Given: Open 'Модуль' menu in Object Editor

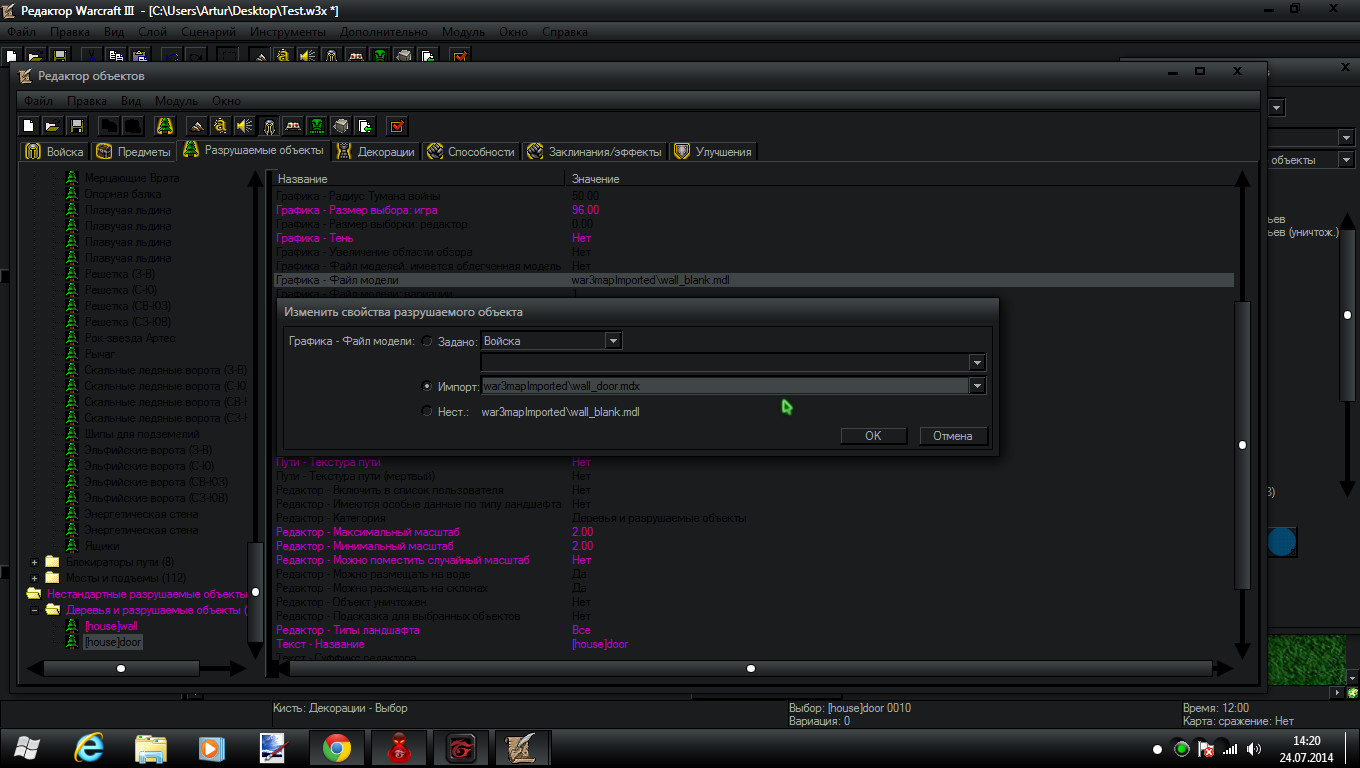Looking at the screenshot, I should coord(176,101).
